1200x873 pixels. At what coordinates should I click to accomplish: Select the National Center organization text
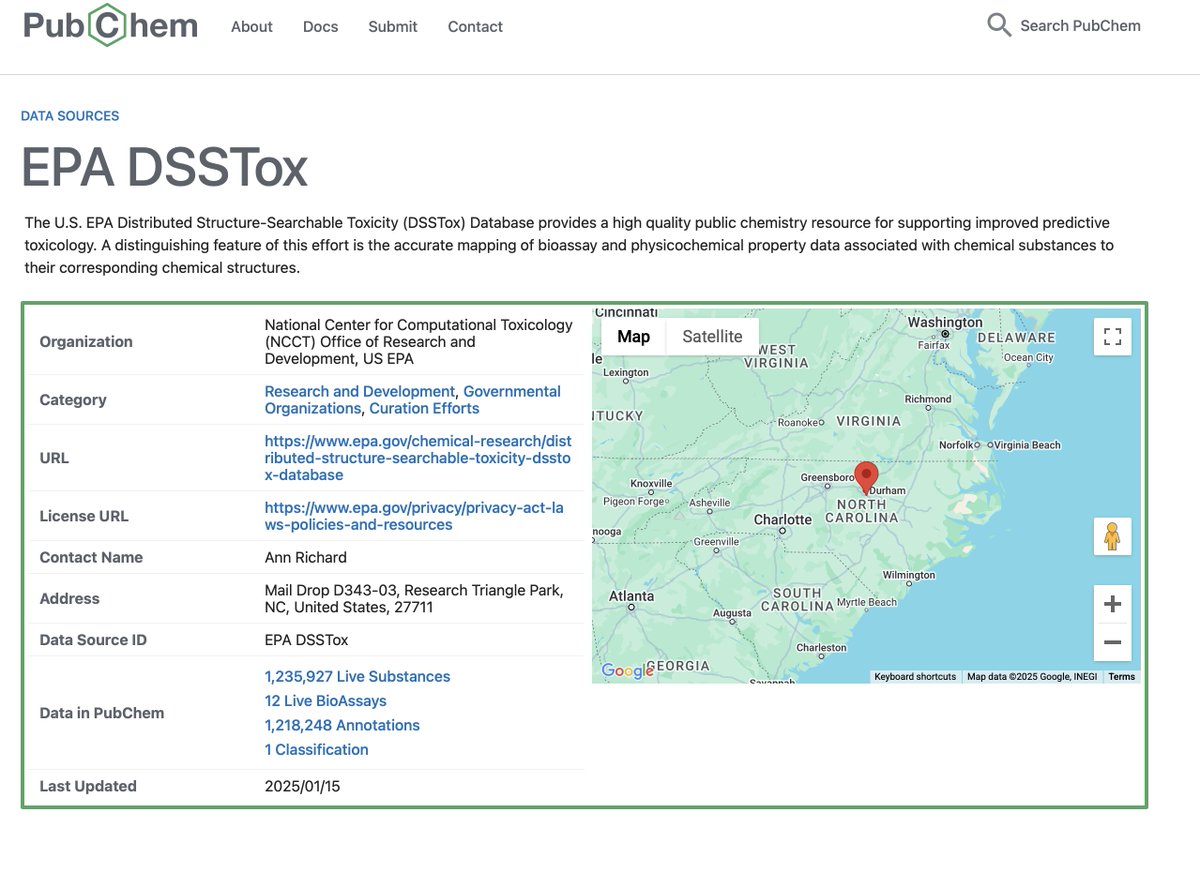point(419,342)
